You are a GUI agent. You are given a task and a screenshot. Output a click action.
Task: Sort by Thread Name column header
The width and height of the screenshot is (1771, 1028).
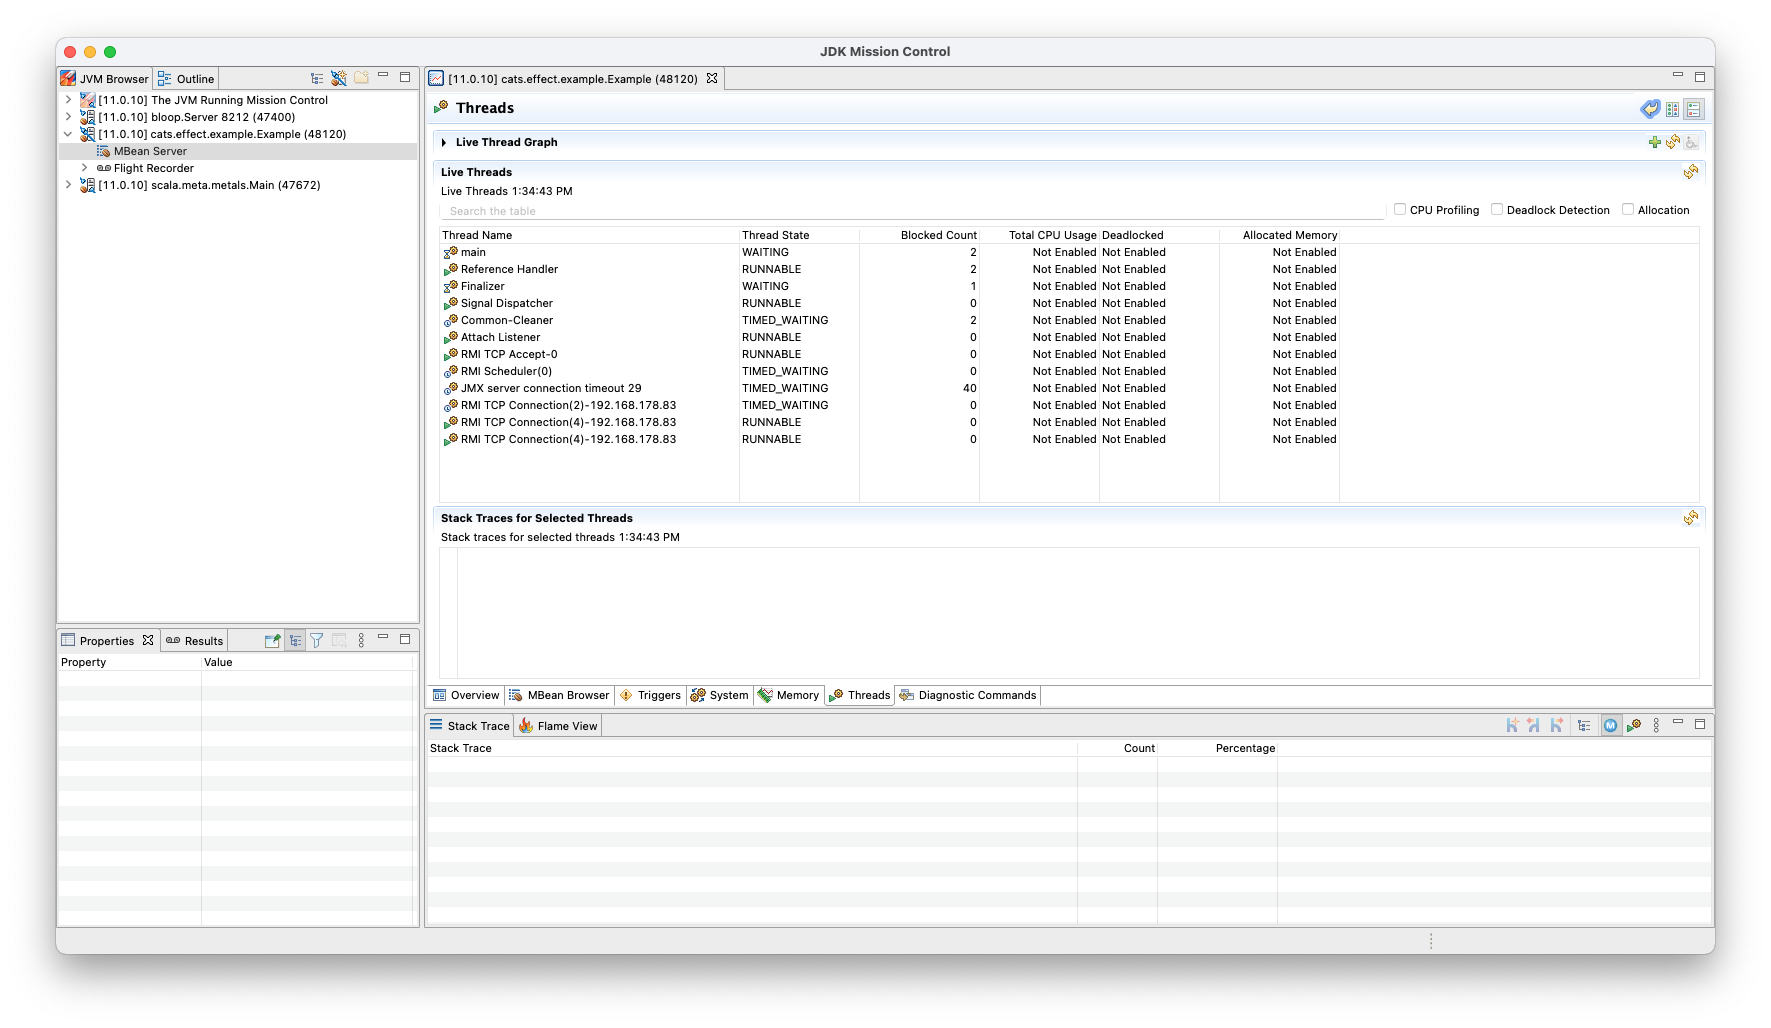[589, 235]
